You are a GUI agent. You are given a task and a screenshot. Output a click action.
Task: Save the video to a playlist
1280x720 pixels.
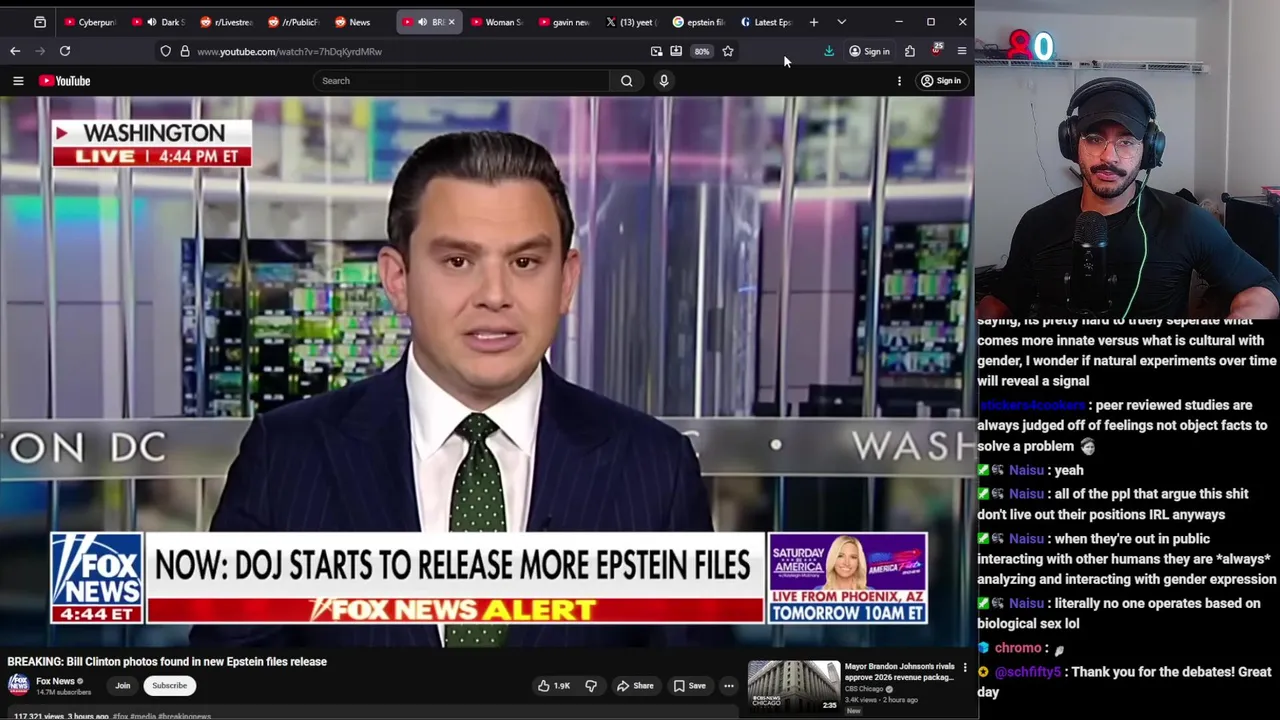point(690,686)
